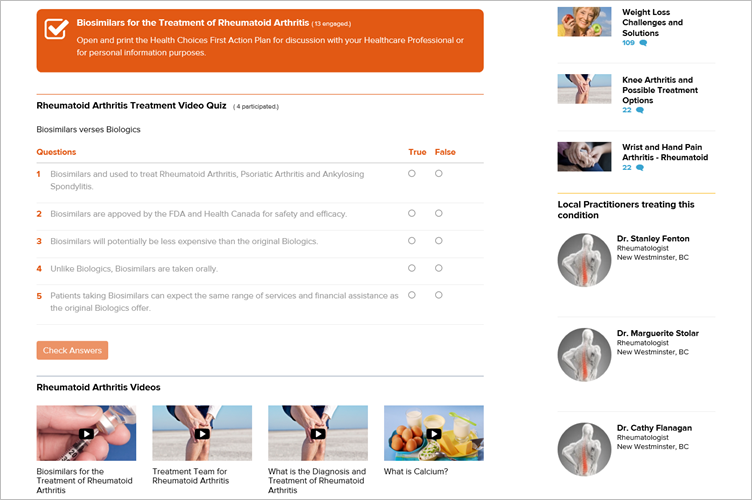Open the Biosimilars Action Plan banner link
The height and width of the screenshot is (500, 752).
[193, 23]
